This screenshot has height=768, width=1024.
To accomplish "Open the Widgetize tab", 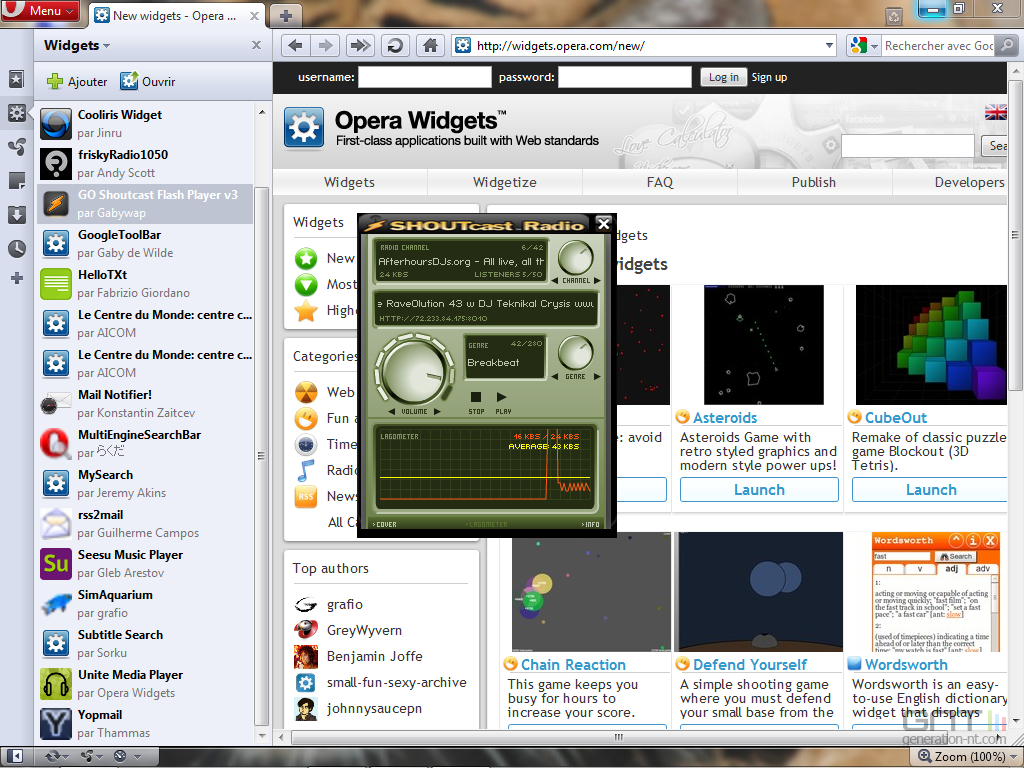I will click(505, 182).
